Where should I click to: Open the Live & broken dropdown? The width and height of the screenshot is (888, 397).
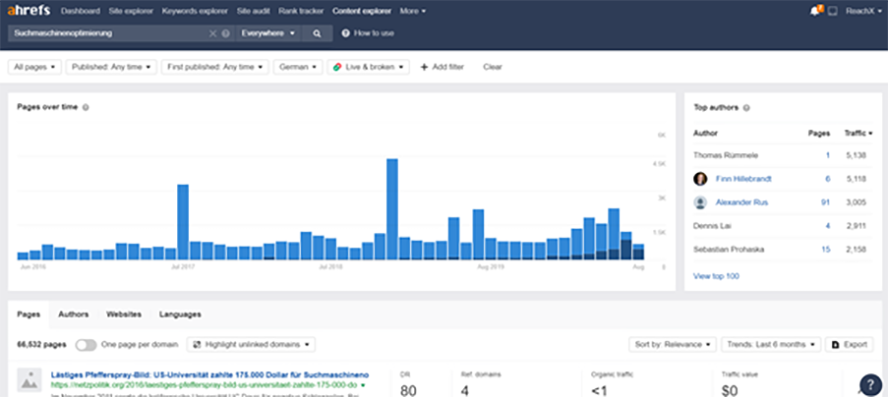coord(368,67)
